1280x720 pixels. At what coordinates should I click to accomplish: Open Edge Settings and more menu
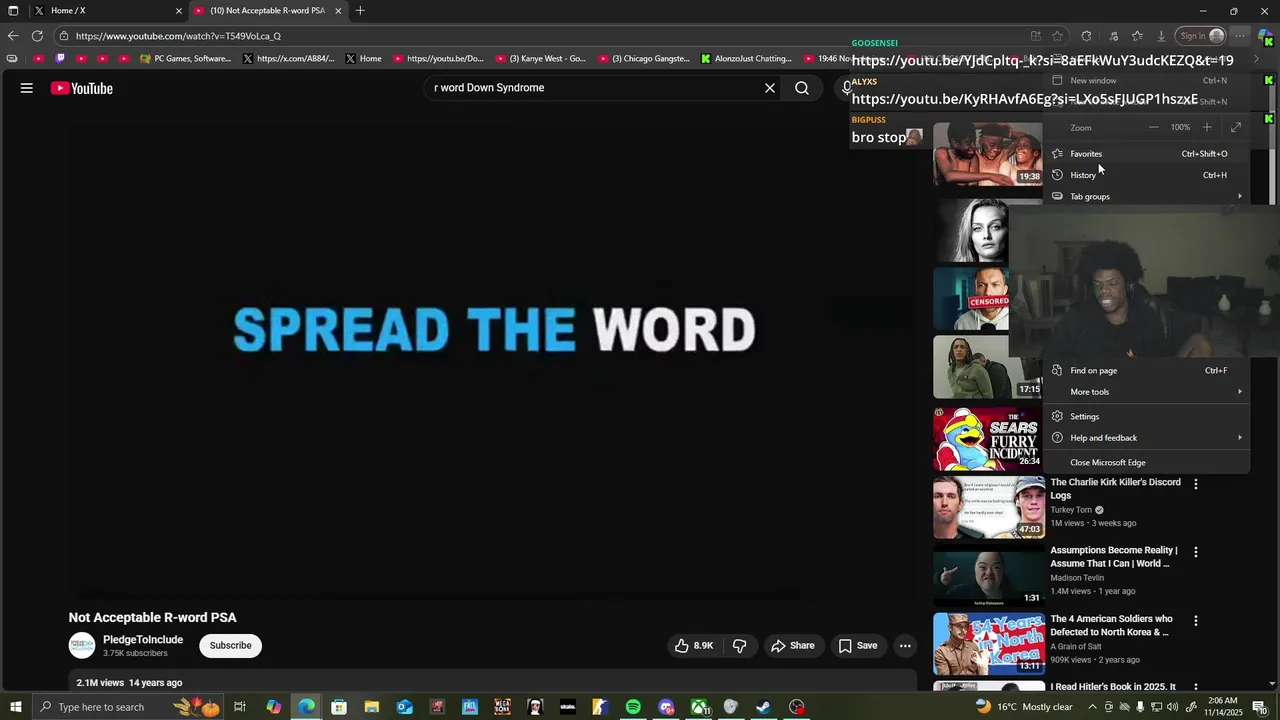click(x=1240, y=36)
